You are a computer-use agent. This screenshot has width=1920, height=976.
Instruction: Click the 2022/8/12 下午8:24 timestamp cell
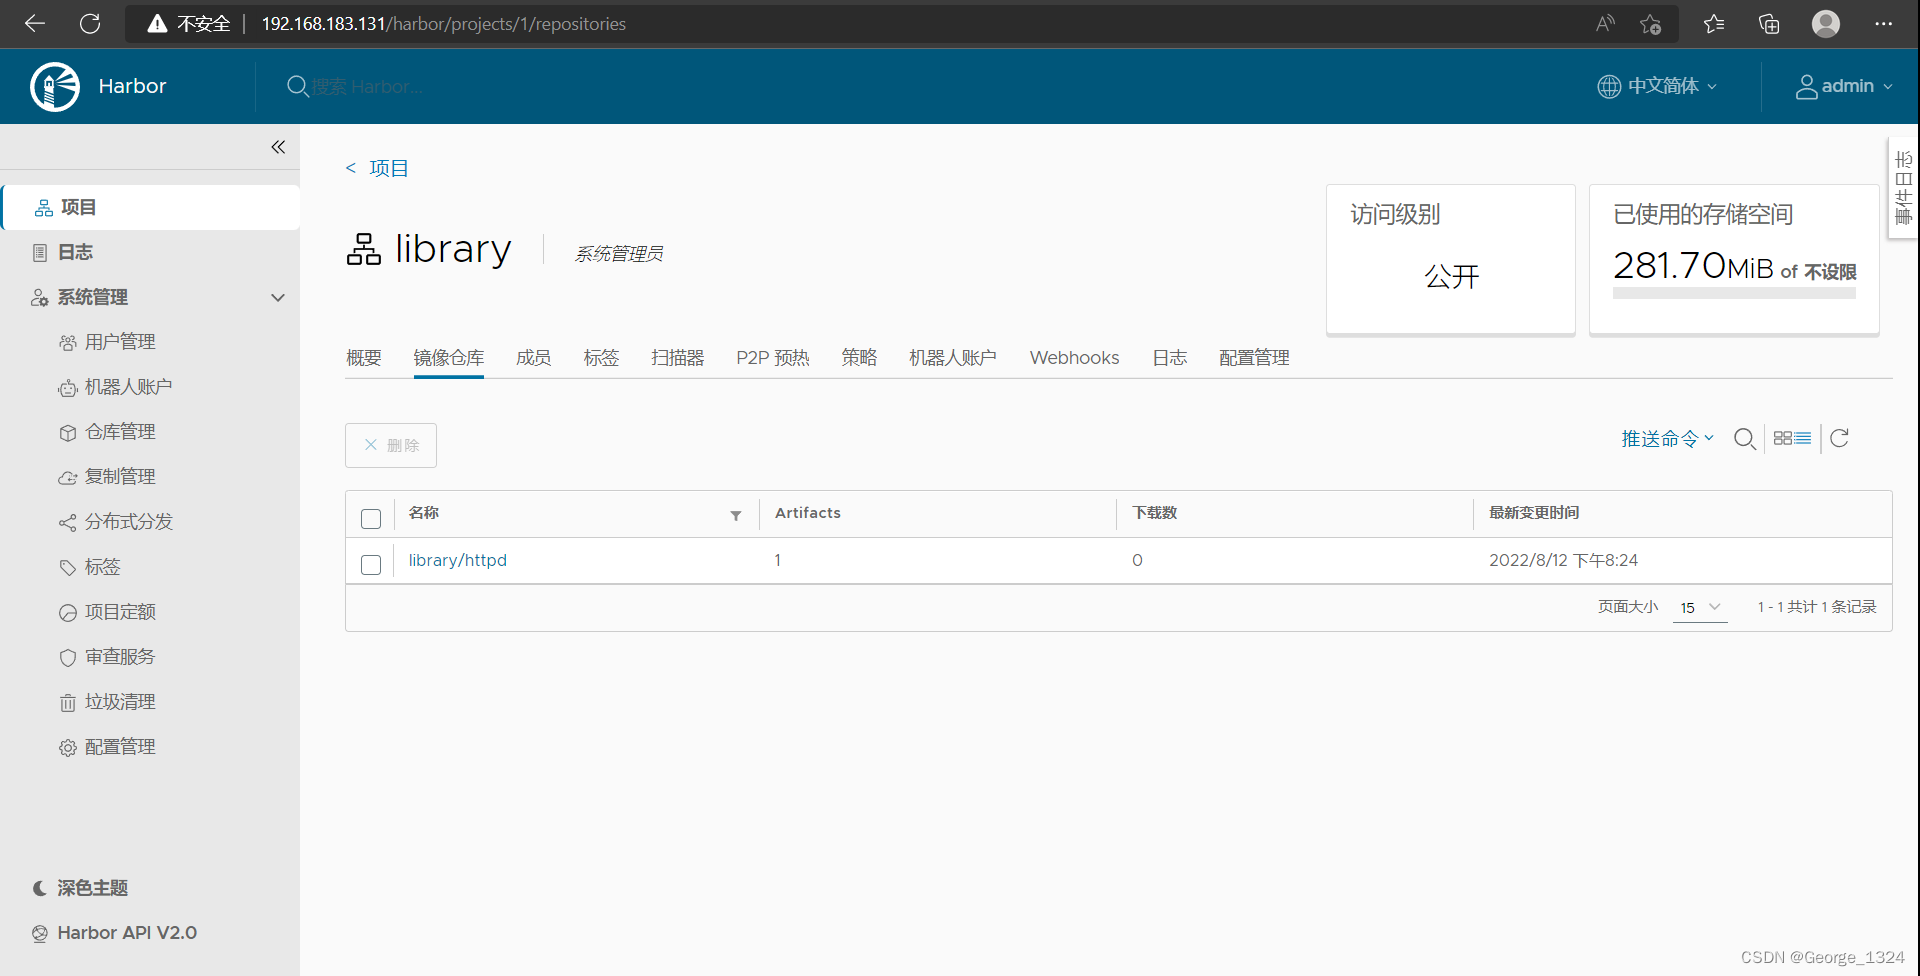[x=1563, y=561]
